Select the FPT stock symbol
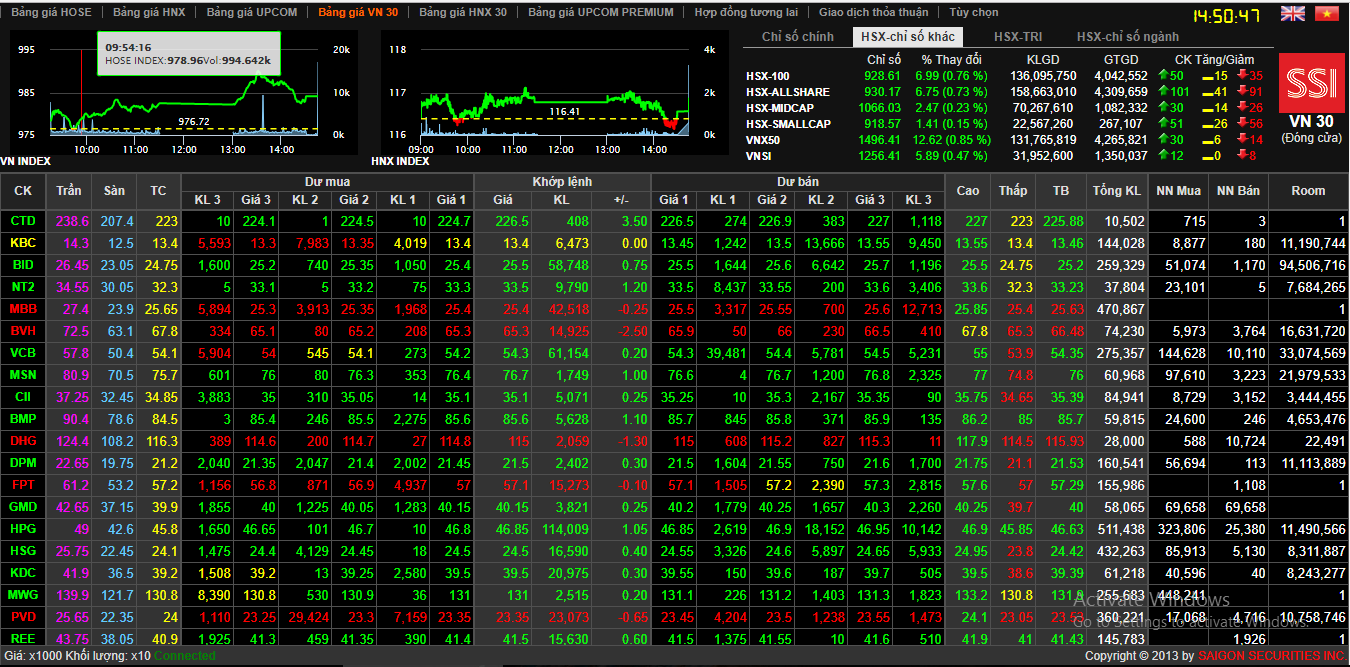The height and width of the screenshot is (667, 1350). (23, 485)
